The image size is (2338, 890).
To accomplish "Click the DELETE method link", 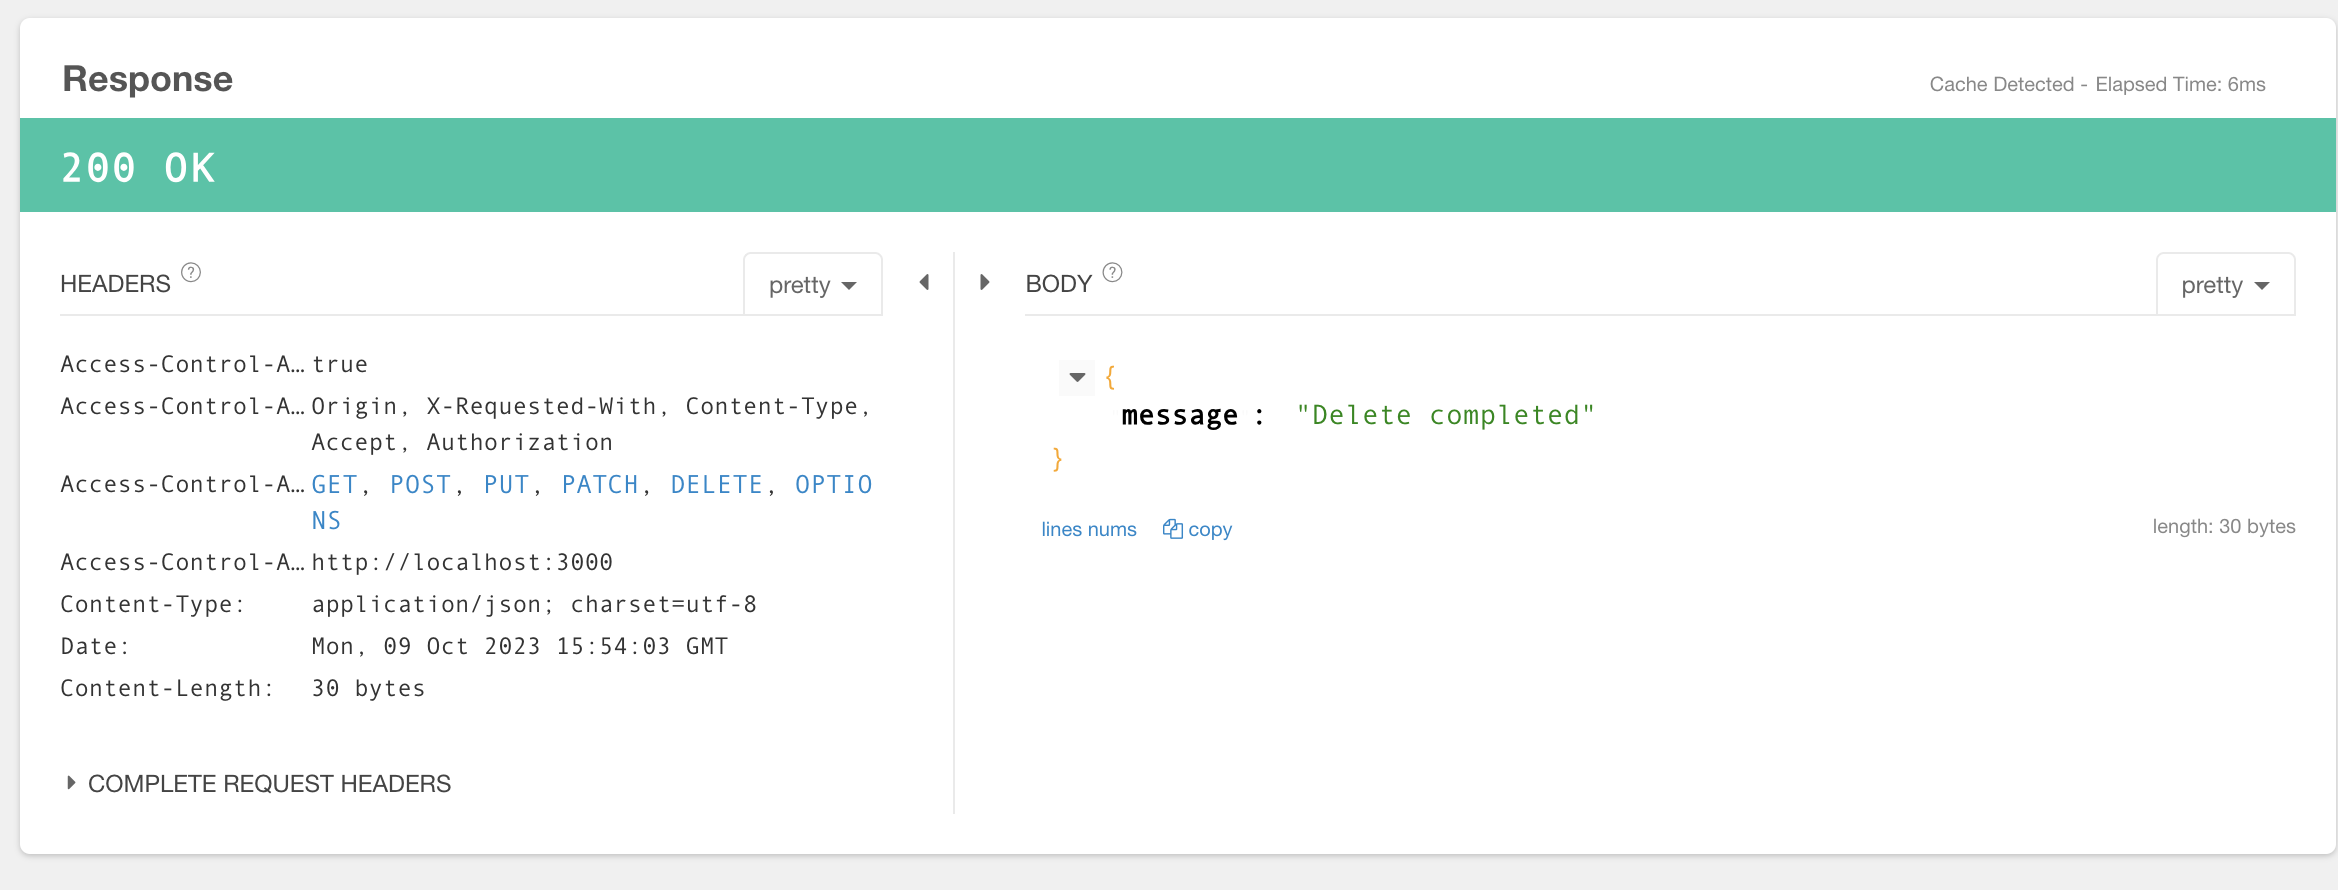I will [717, 485].
